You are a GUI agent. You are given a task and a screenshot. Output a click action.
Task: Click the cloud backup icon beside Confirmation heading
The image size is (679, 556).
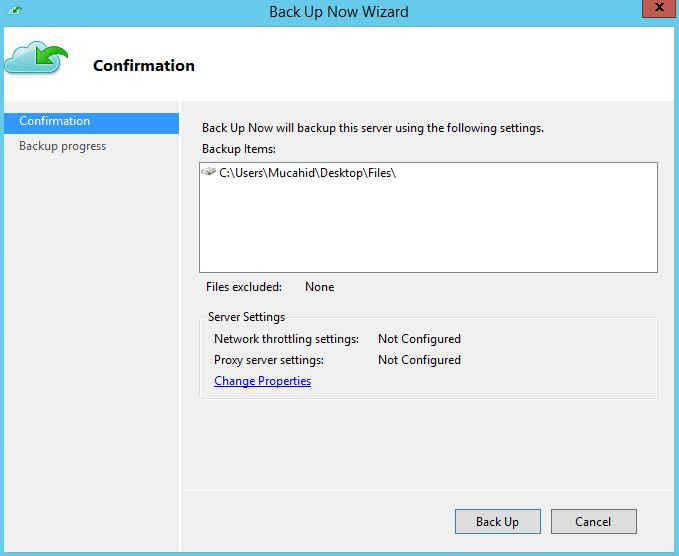[x=36, y=58]
